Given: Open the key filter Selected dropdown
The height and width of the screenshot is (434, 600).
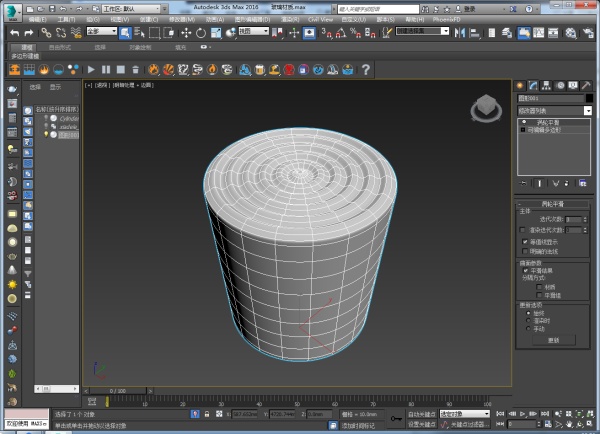Looking at the screenshot, I should pyautogui.click(x=464, y=414).
